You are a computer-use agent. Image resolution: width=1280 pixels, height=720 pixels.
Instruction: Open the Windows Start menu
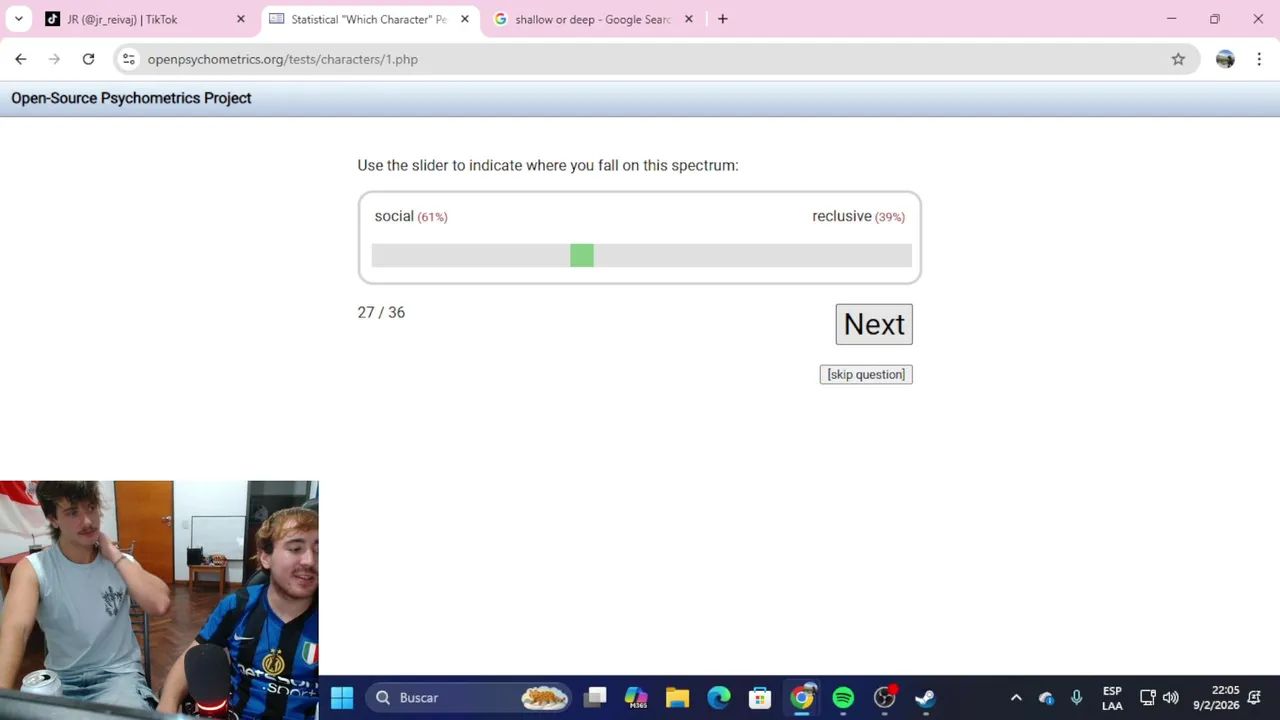pyautogui.click(x=342, y=698)
